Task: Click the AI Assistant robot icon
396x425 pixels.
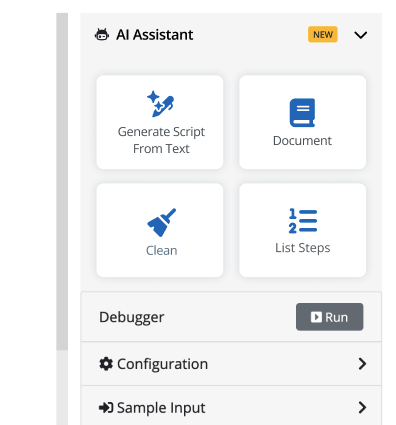Action: pos(102,35)
